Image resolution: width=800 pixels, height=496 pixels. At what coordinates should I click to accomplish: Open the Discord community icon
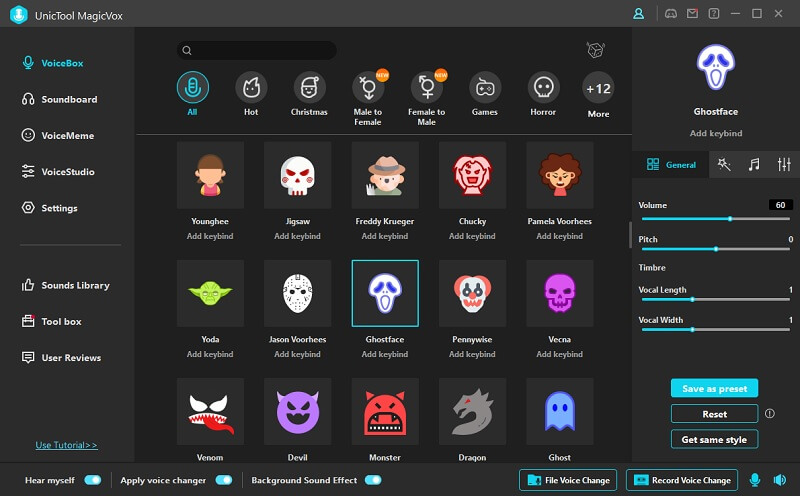(x=670, y=13)
